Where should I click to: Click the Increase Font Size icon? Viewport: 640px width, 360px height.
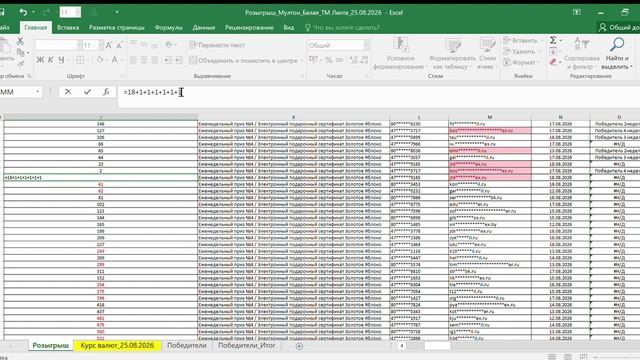[109, 45]
